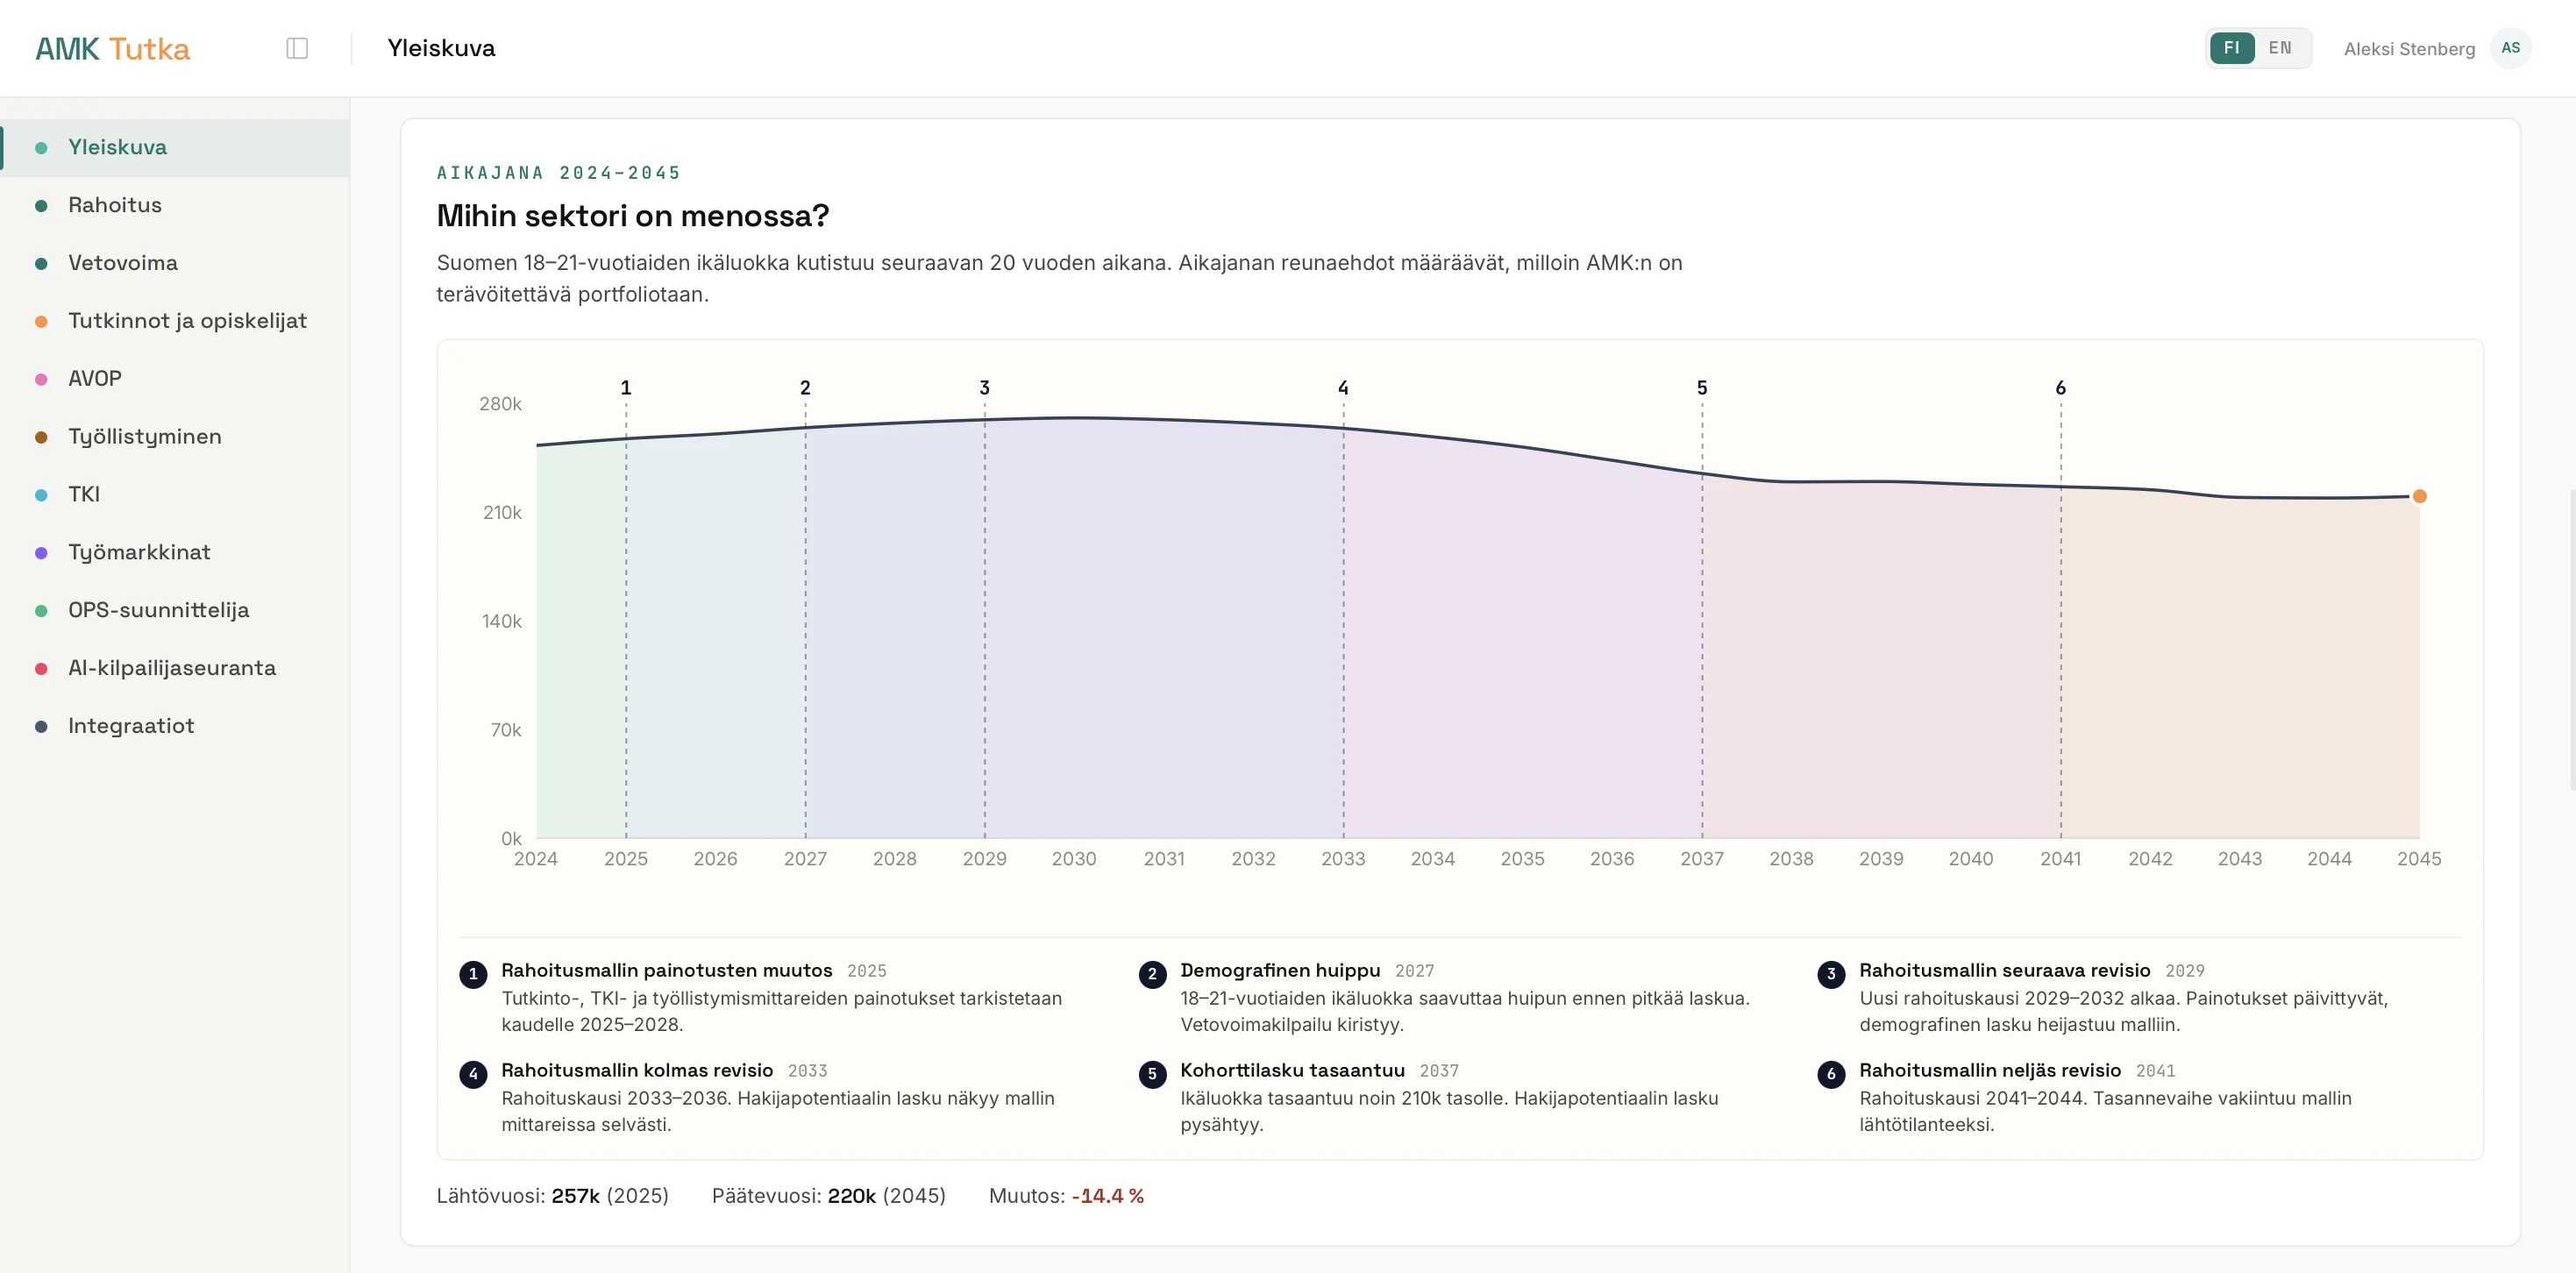Open the AS user avatar

pyautogui.click(x=2510, y=48)
